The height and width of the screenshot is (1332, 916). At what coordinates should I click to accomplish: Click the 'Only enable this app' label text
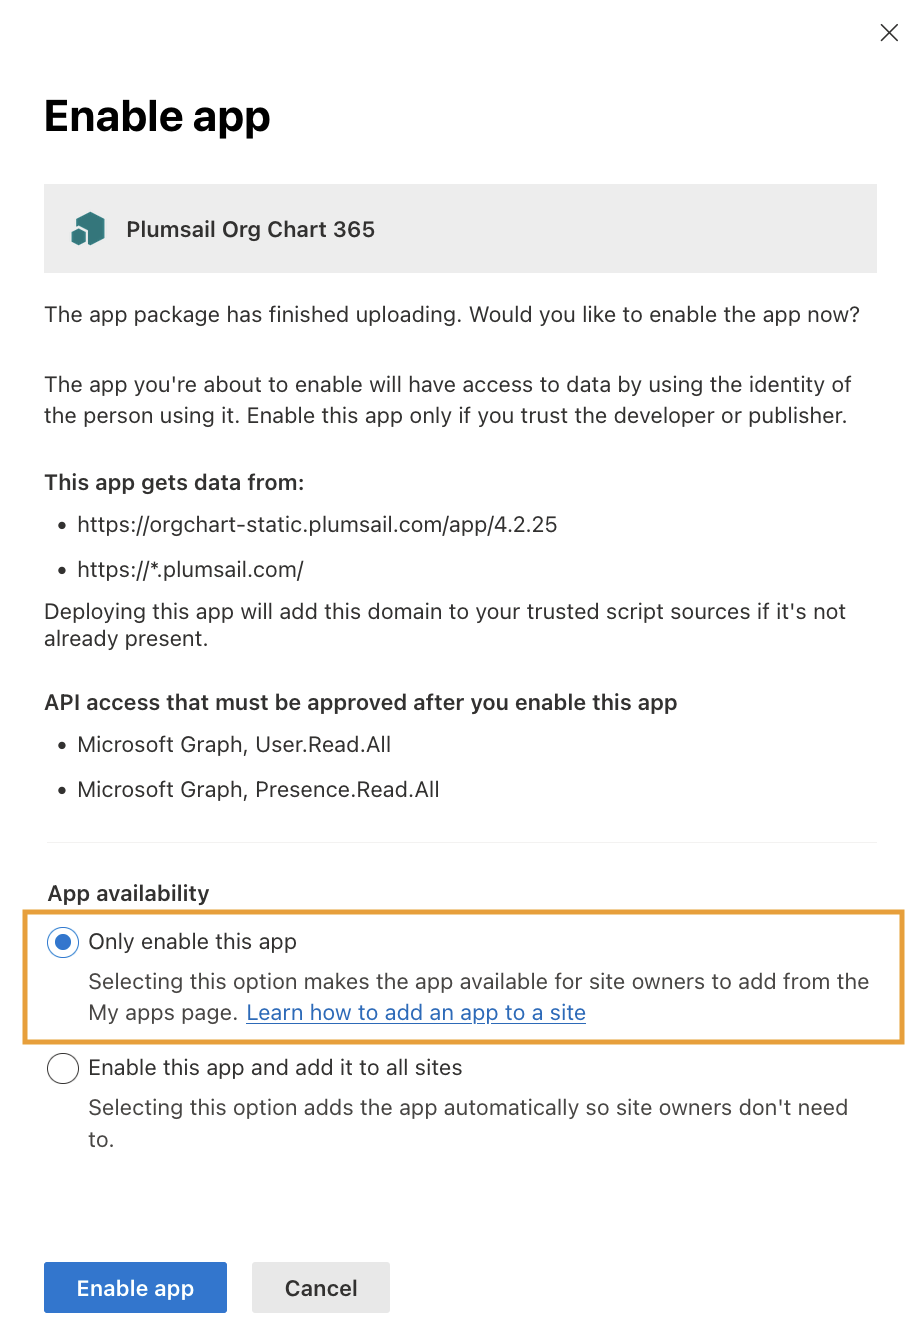point(192,942)
